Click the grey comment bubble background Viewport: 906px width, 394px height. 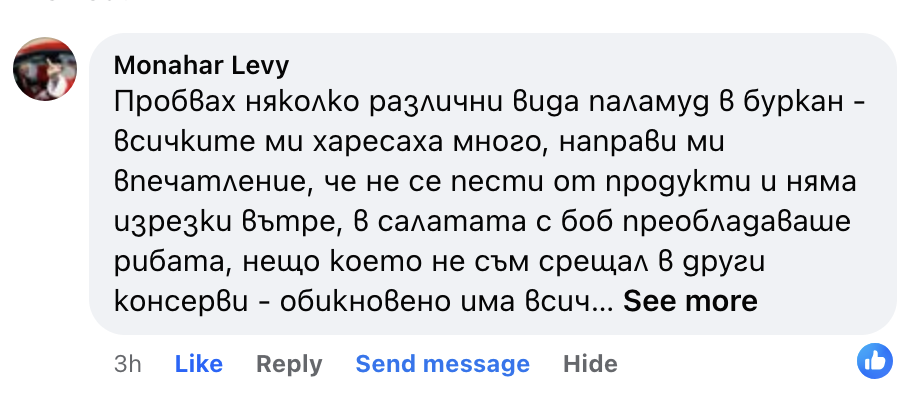[x=493, y=184]
